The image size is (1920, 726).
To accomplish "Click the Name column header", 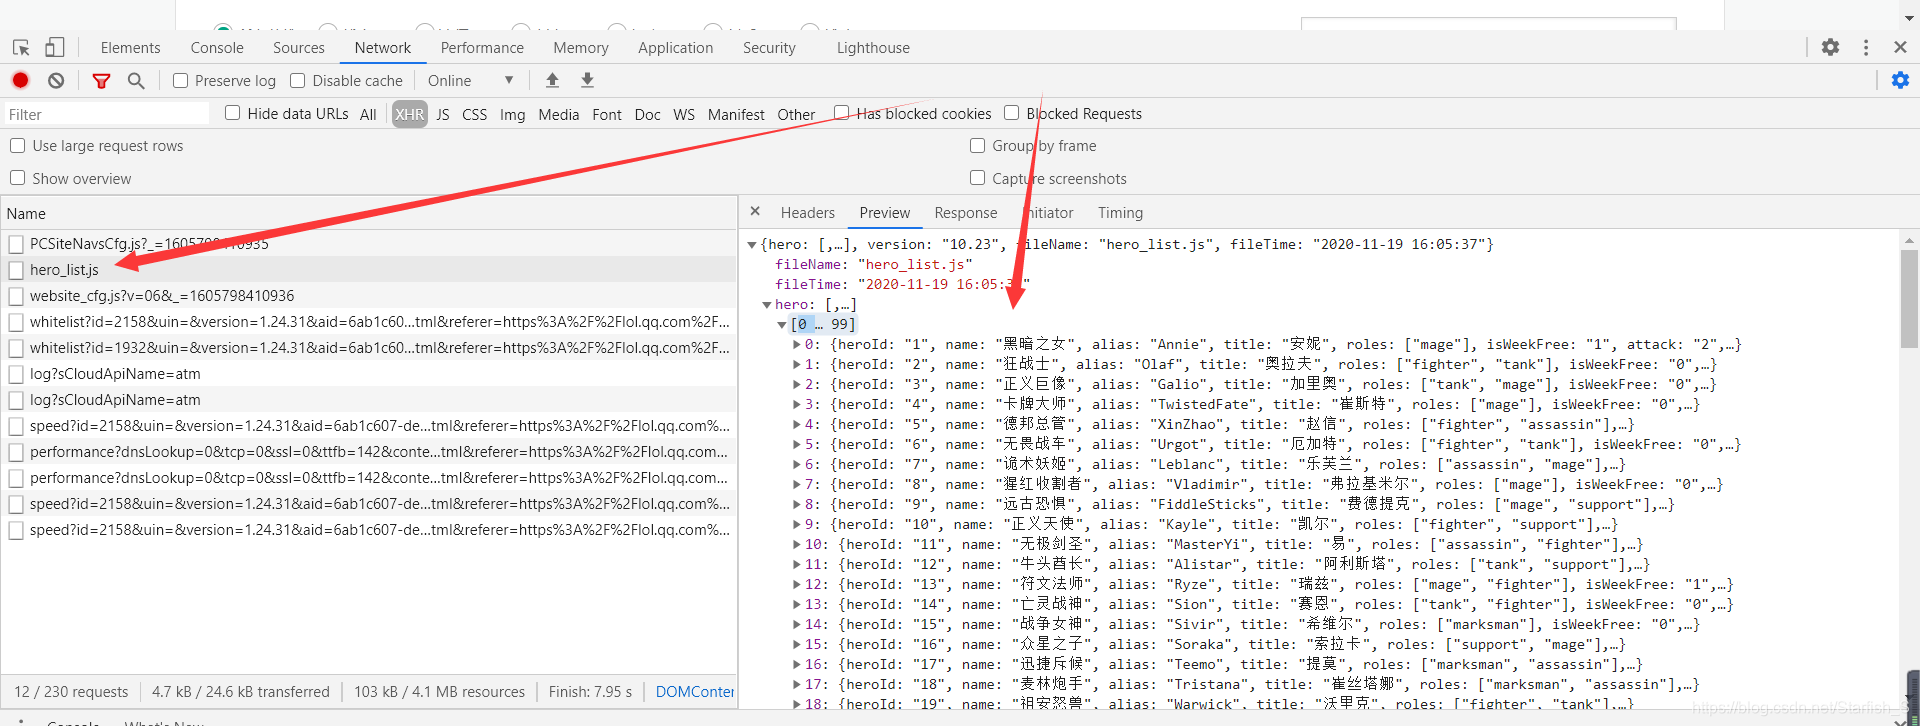I will click(x=368, y=213).
